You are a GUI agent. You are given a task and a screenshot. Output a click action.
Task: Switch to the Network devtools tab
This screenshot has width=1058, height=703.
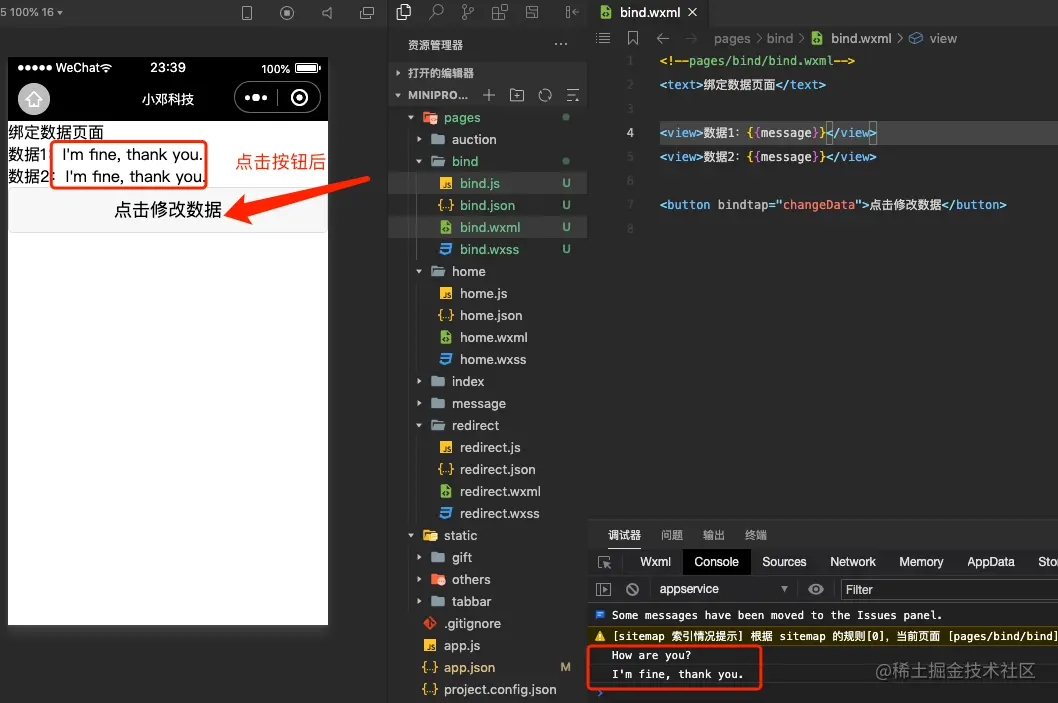click(853, 562)
